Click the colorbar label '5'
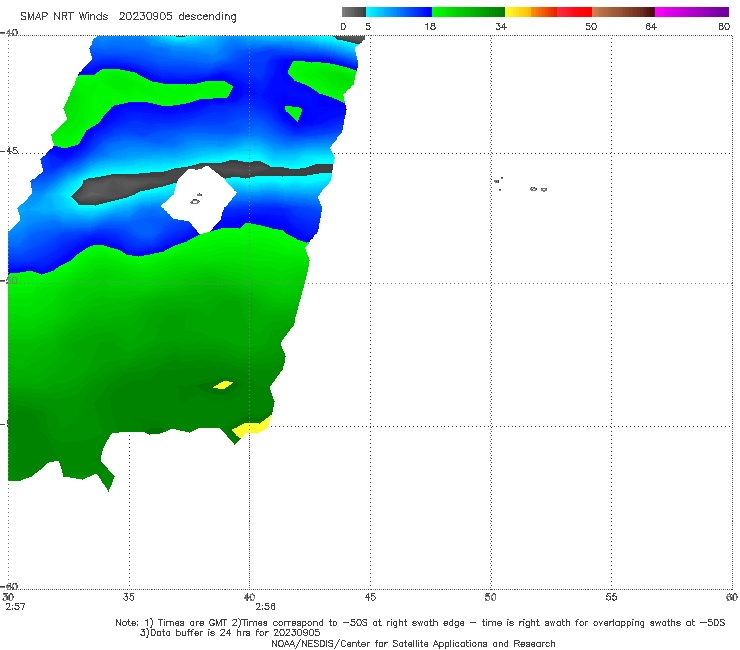 (368, 26)
